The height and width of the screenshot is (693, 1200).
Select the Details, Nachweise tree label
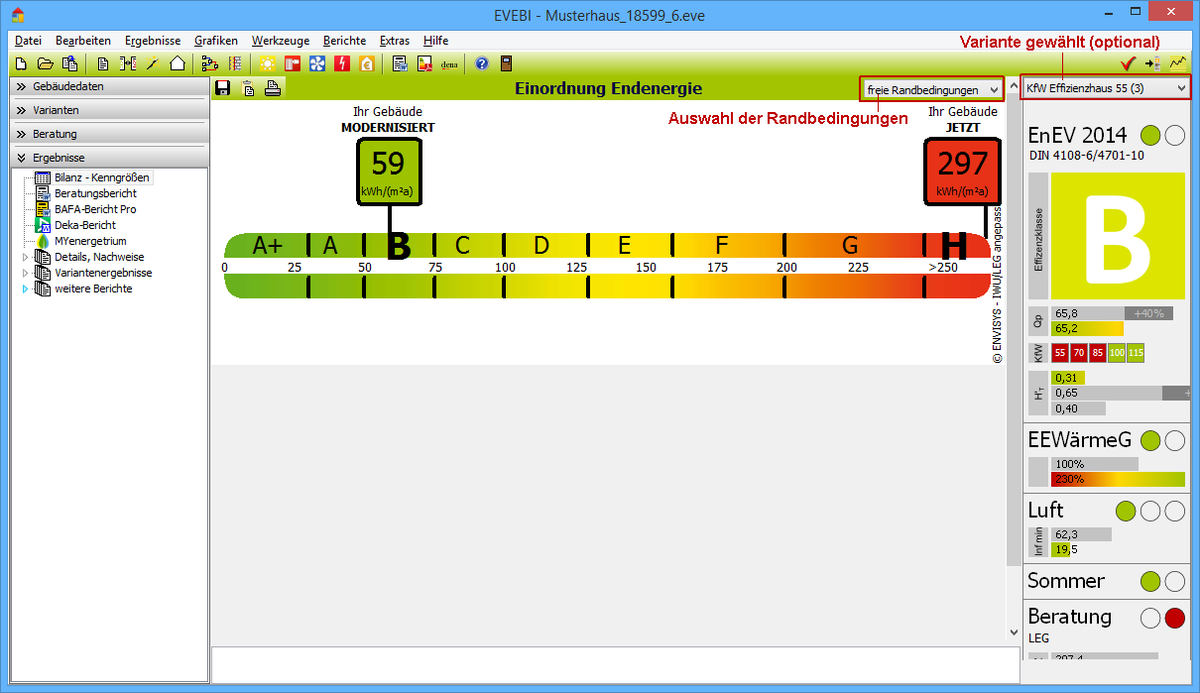click(x=99, y=257)
